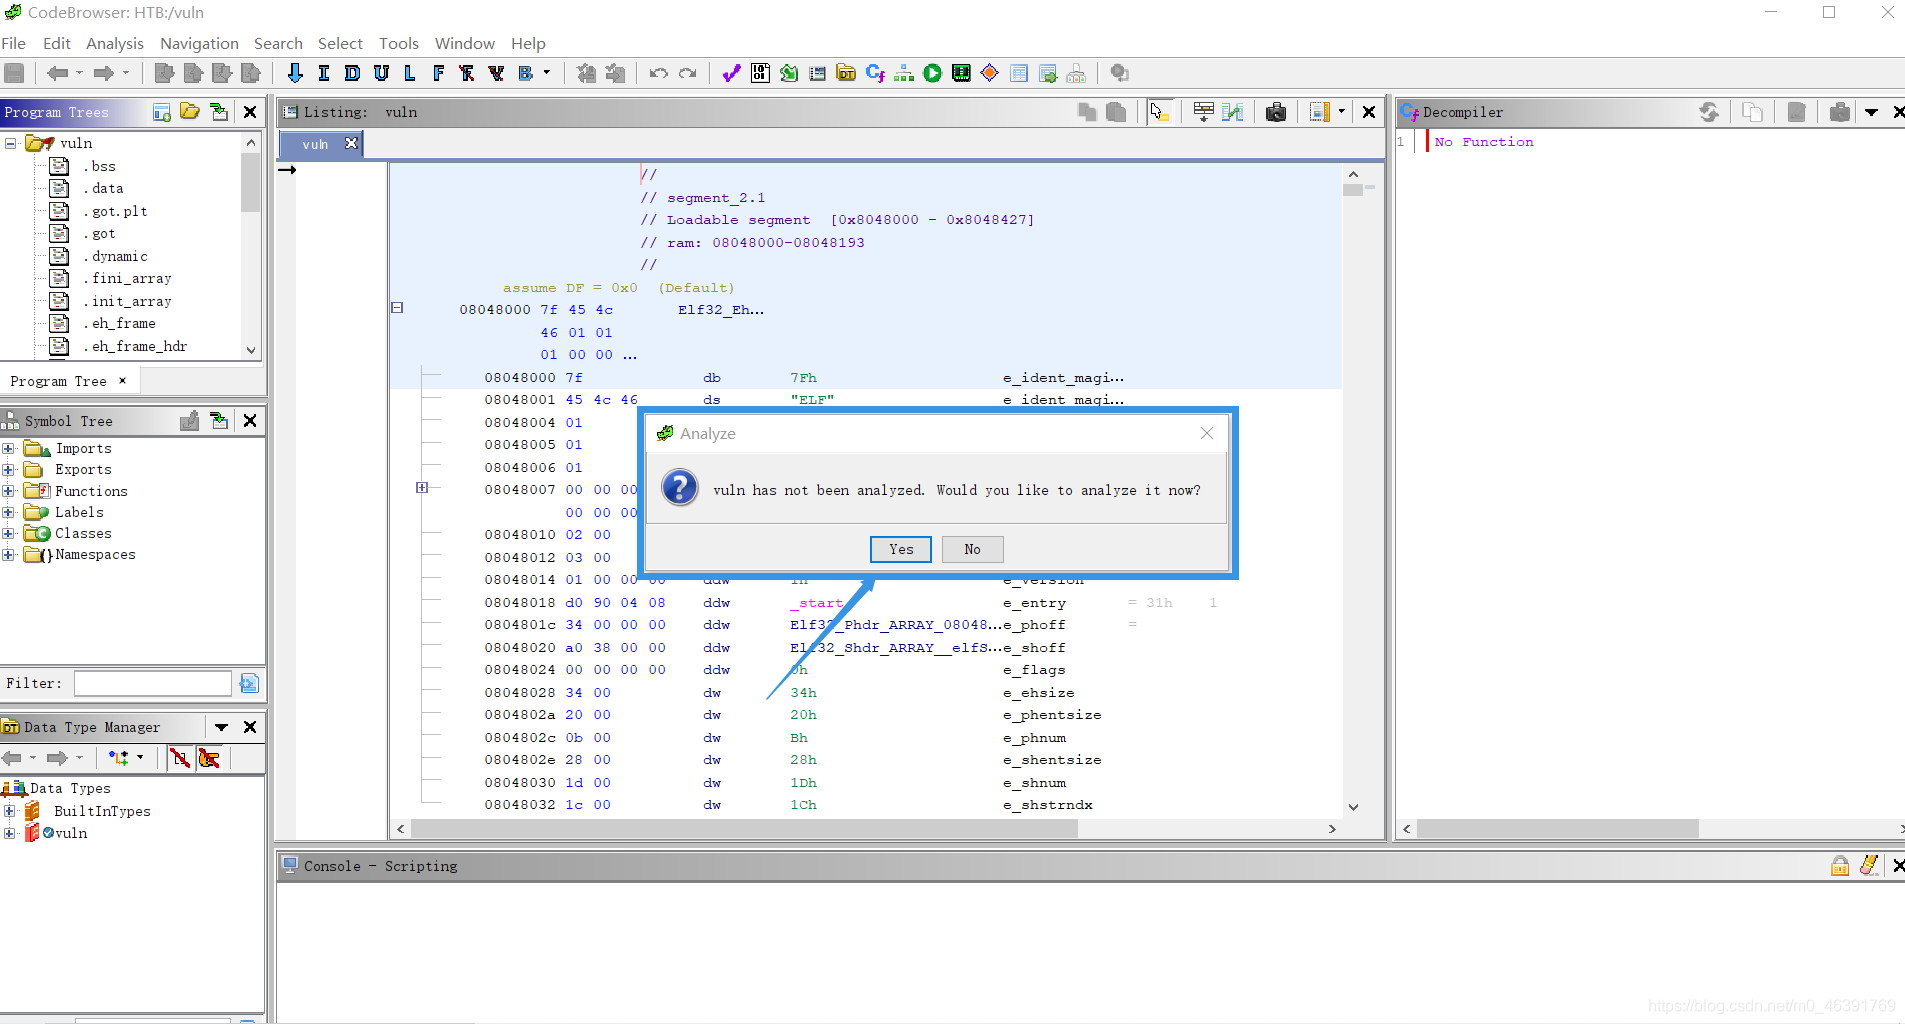Open dropdown arrow next to bookmark 'B' icon
Image resolution: width=1905 pixels, height=1024 pixels.
tap(547, 73)
